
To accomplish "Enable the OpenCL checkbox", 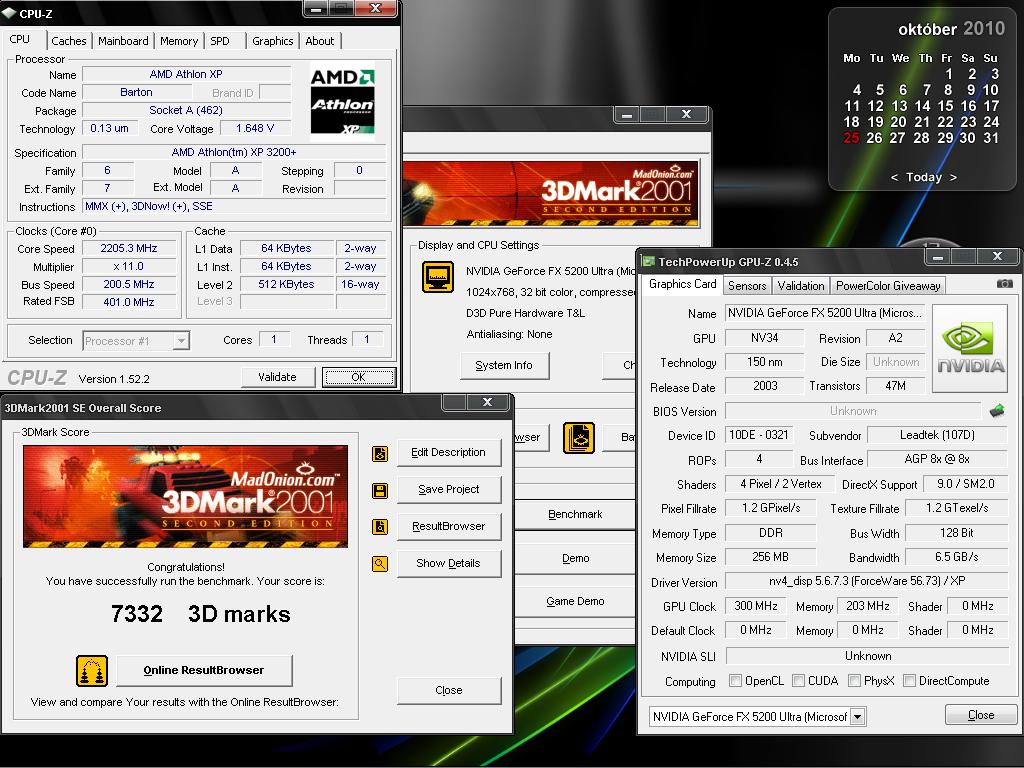I will coord(735,680).
